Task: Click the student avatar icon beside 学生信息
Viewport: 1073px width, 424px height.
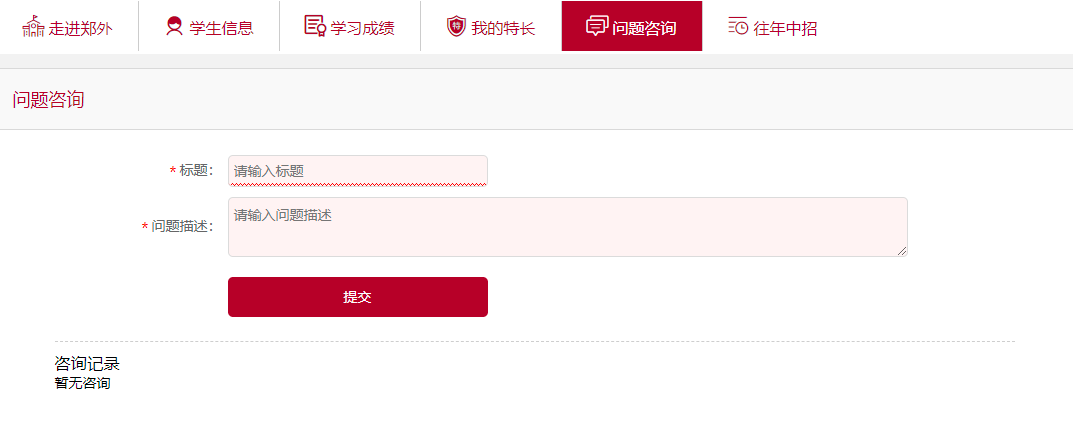Action: (174, 27)
